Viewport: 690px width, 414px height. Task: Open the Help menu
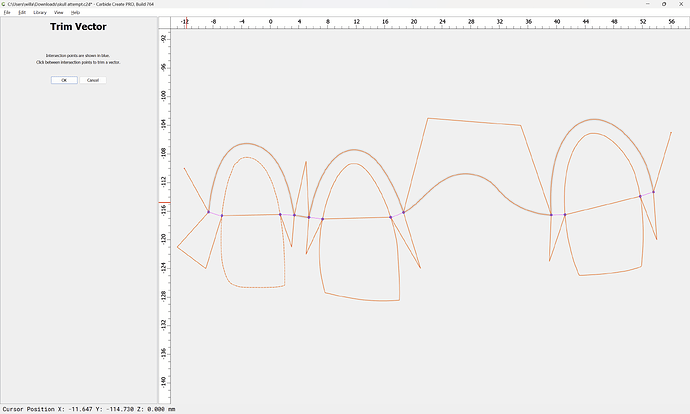[75, 12]
